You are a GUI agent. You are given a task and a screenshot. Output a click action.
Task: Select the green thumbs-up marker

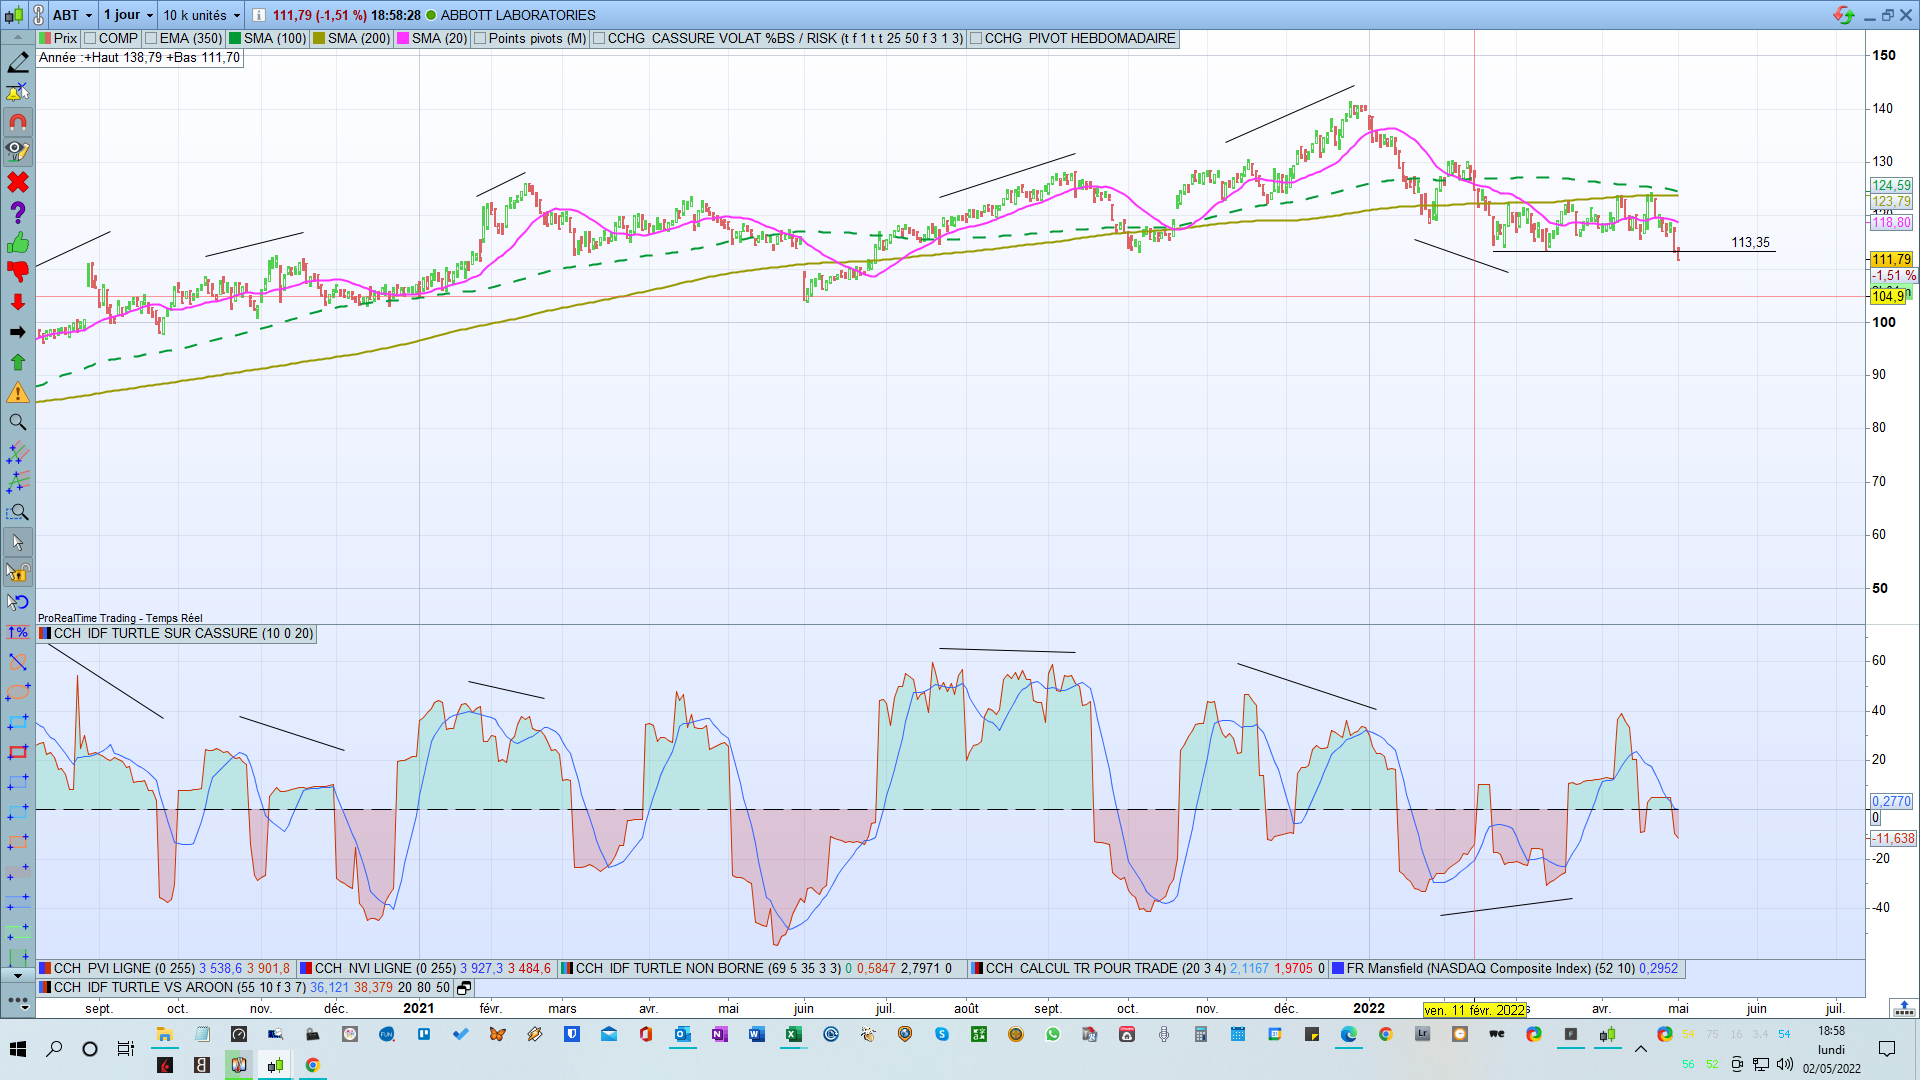(18, 243)
